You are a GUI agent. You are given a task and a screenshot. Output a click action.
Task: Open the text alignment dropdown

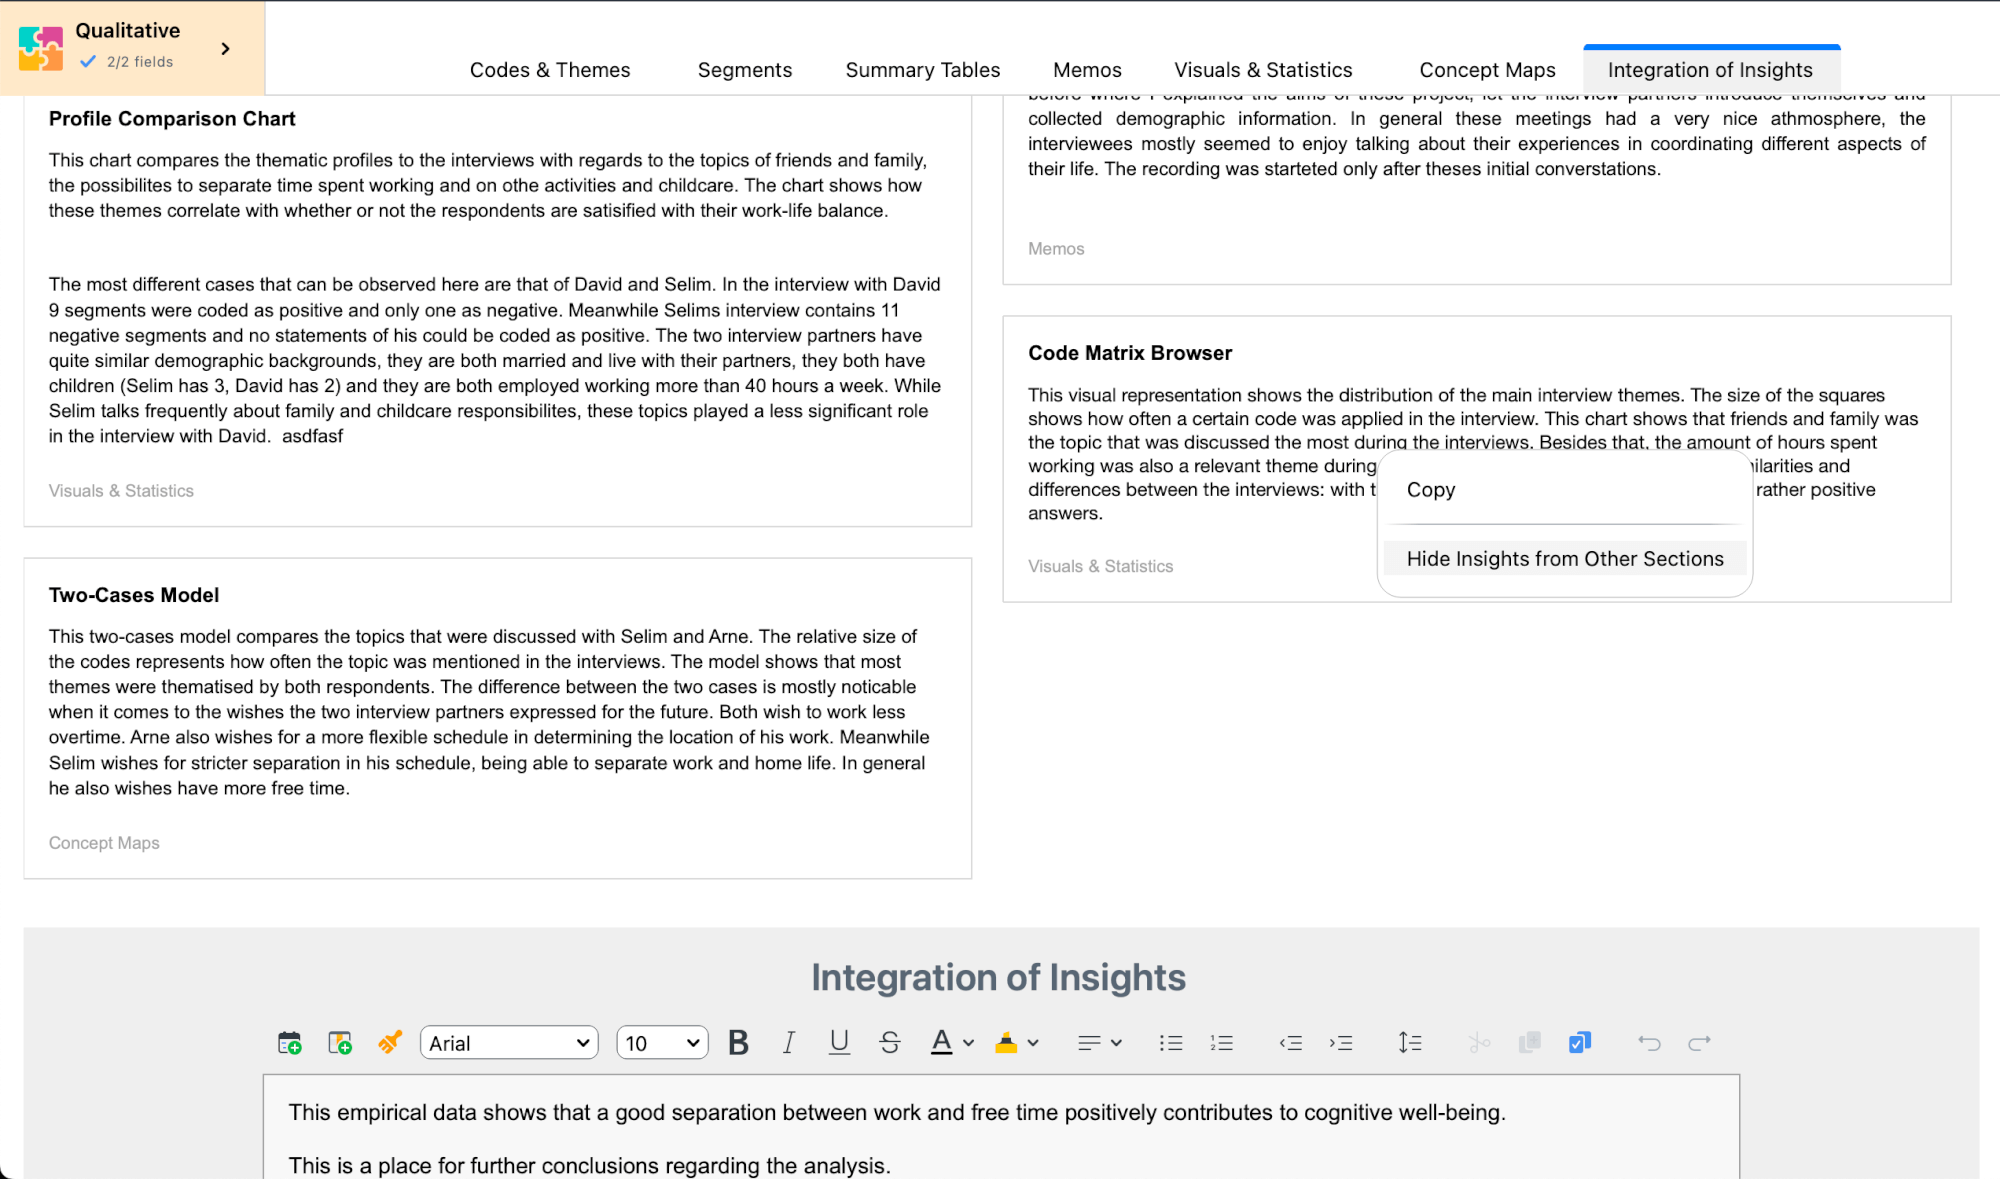[x=1099, y=1043]
